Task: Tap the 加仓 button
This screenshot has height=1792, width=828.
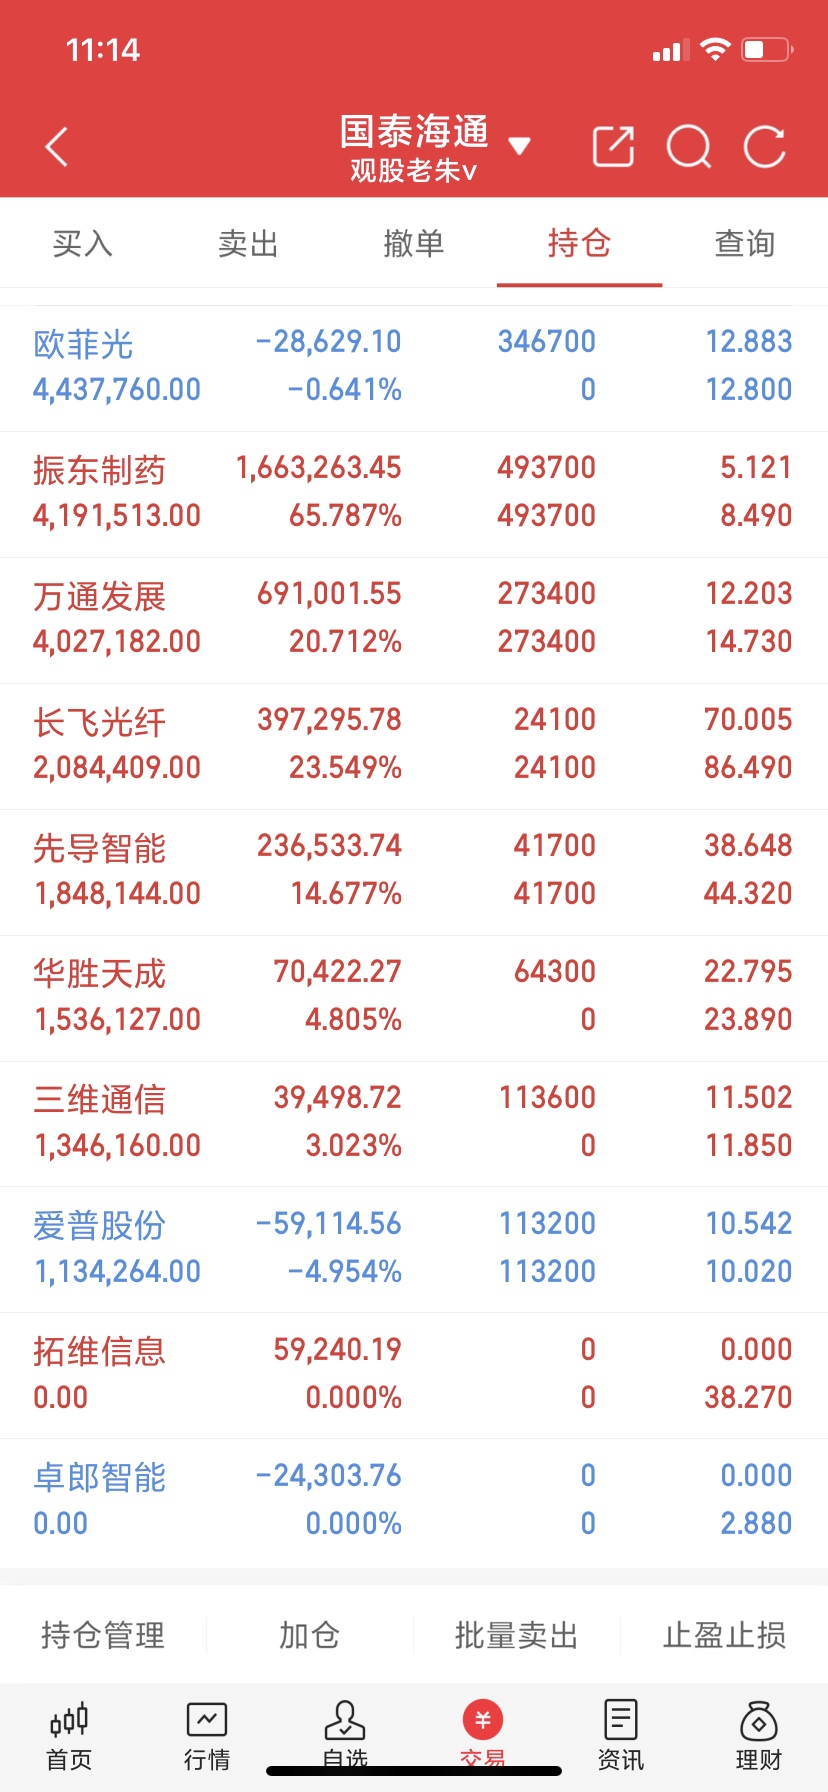Action: click(x=310, y=1635)
